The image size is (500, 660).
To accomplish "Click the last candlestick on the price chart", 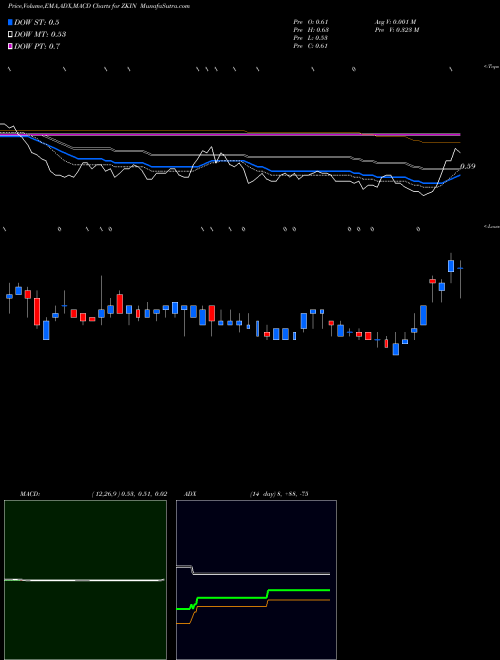I will coord(460,268).
